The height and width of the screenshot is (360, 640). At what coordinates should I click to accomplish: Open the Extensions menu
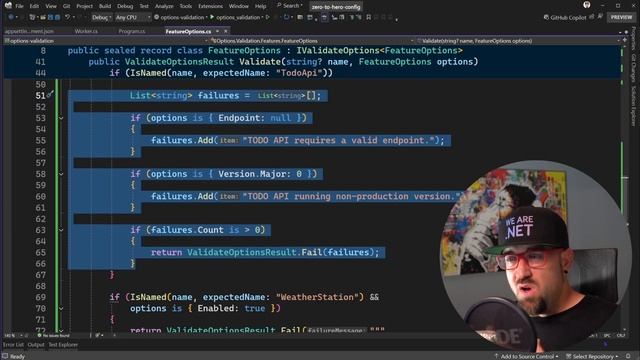(211, 6)
